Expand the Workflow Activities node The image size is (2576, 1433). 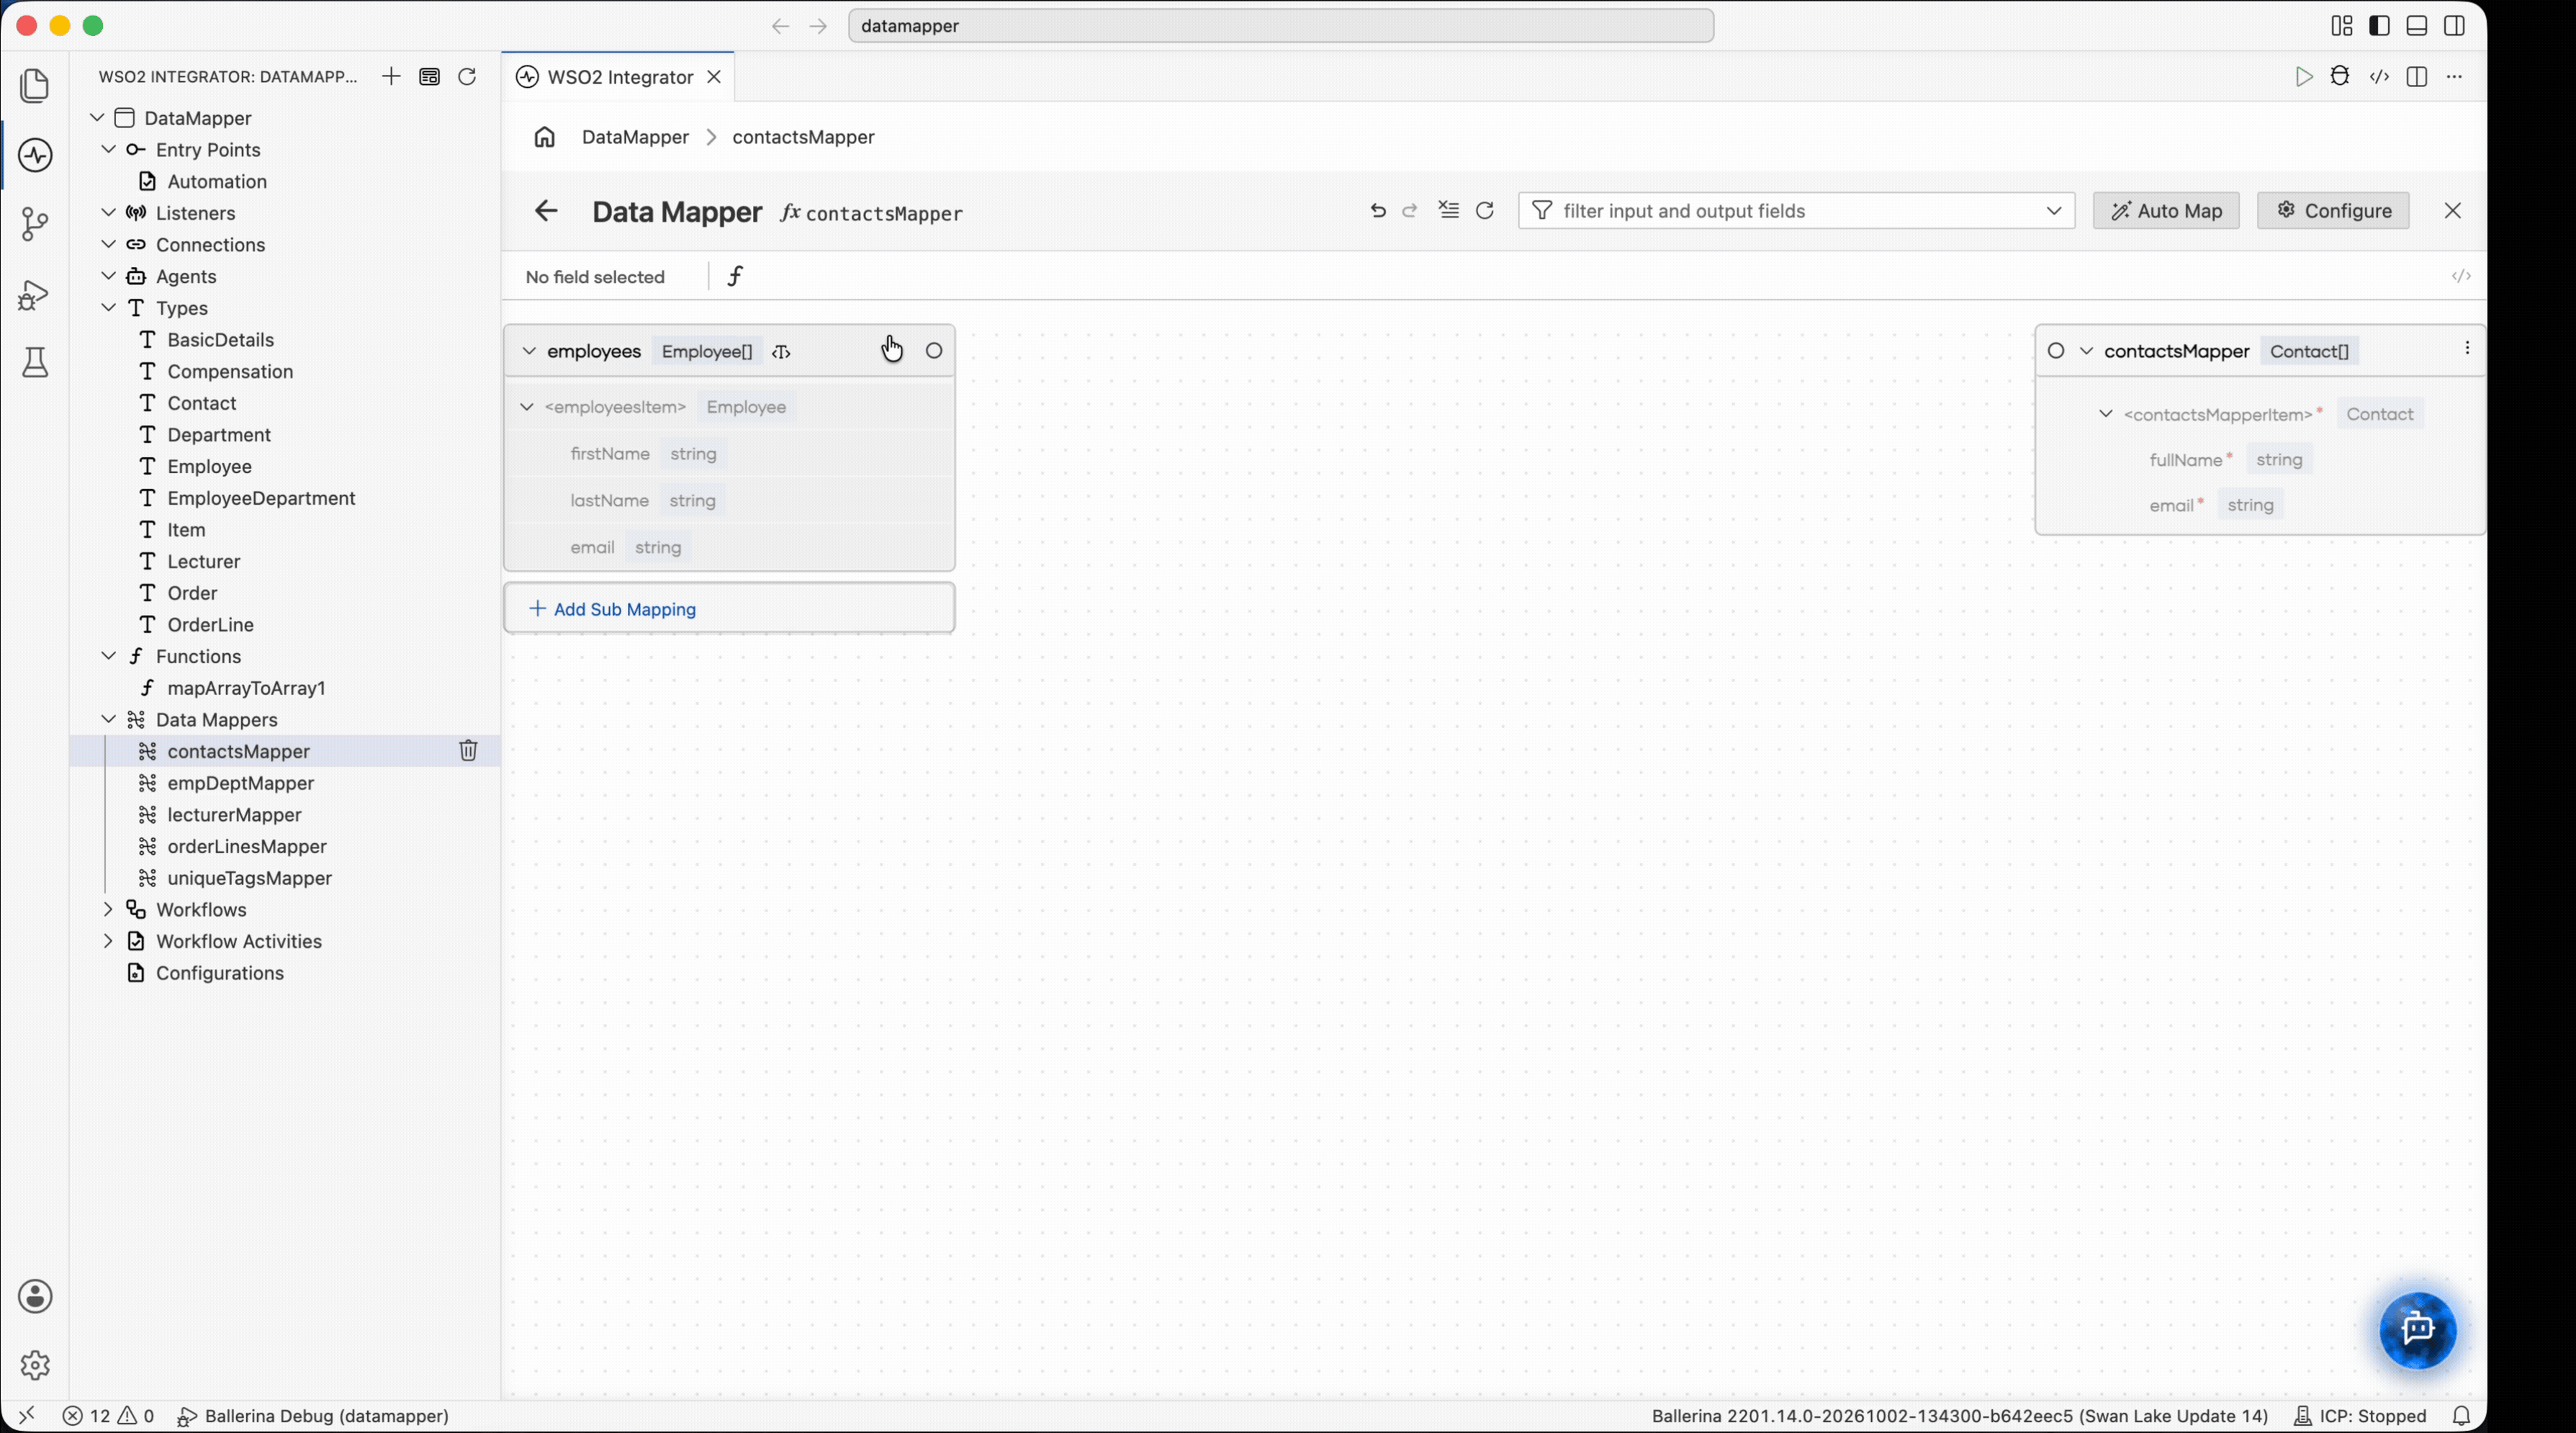pyautogui.click(x=108, y=941)
